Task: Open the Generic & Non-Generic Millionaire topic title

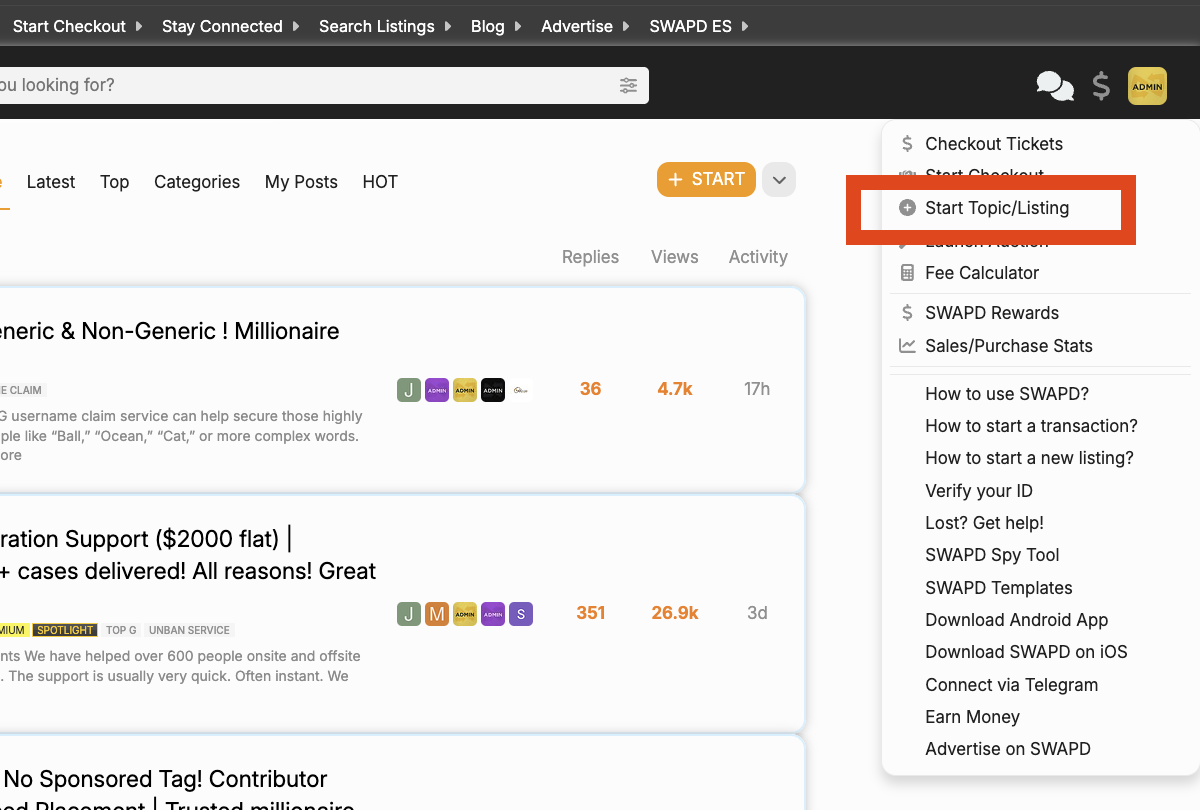Action: click(x=170, y=331)
